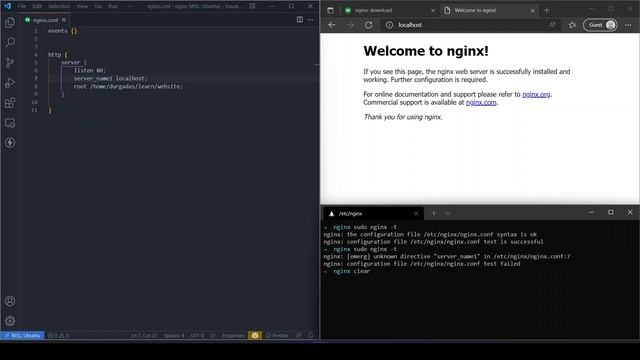640x360 pixels.
Task: Click the Ln 7, Col position indicator
Action: coord(144,336)
